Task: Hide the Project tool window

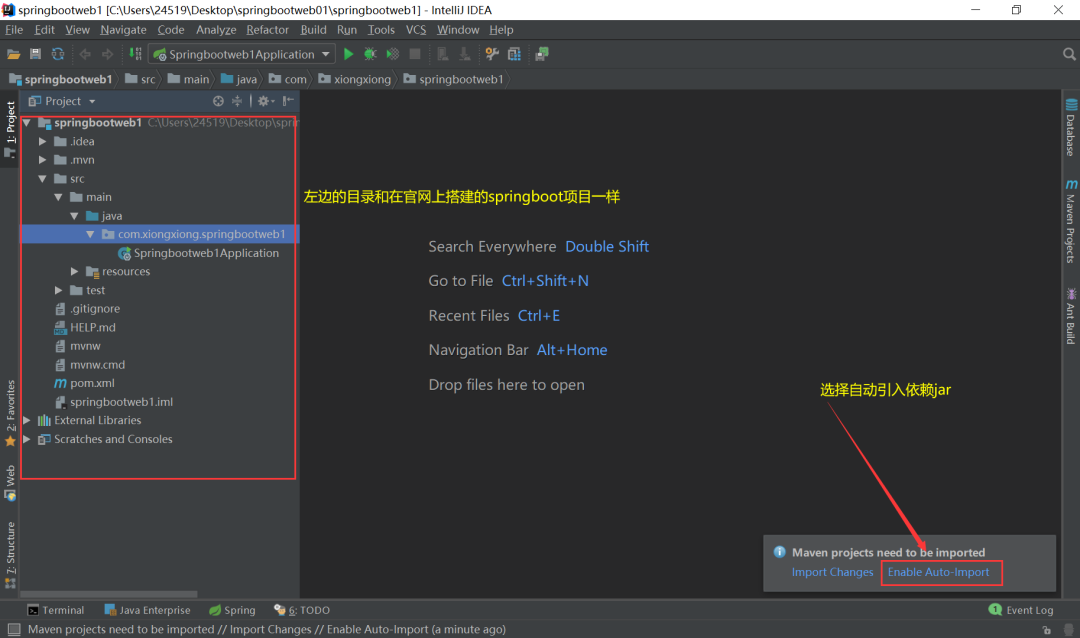Action: pyautogui.click(x=289, y=101)
